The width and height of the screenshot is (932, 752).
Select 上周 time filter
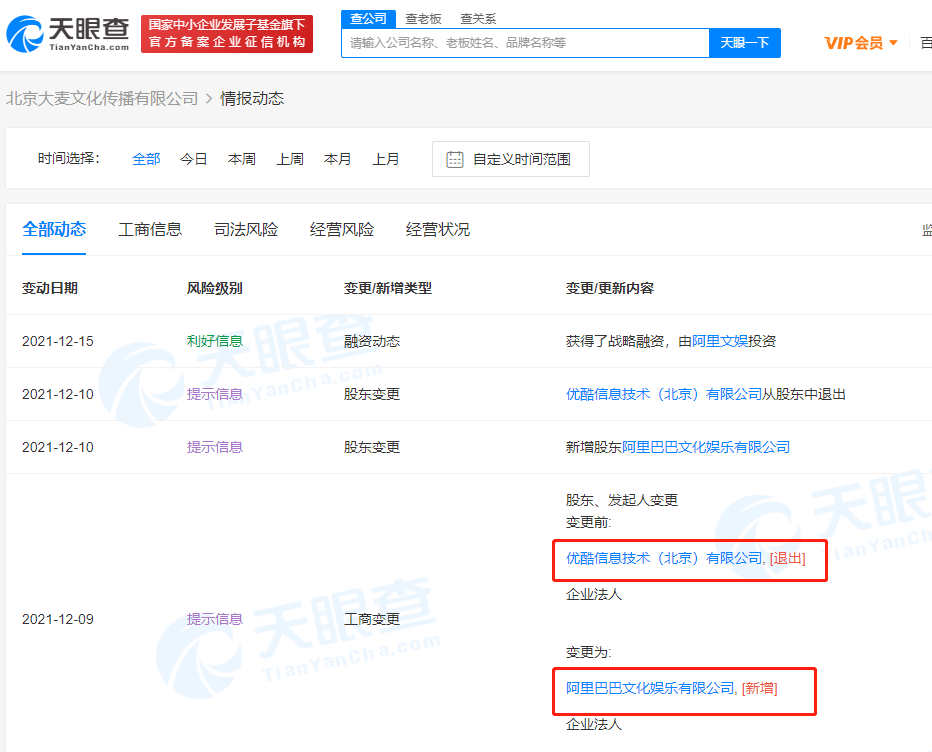click(290, 159)
